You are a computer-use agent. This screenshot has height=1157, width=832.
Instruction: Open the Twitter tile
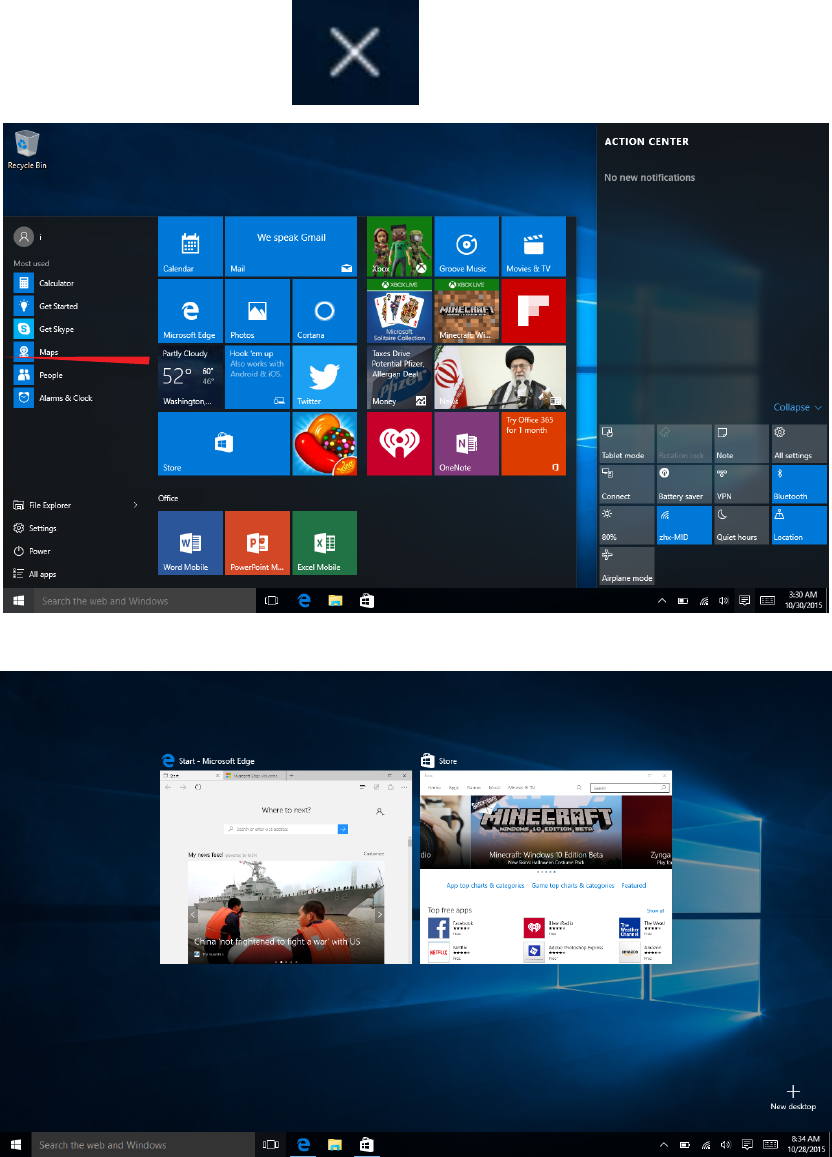pyautogui.click(x=325, y=377)
